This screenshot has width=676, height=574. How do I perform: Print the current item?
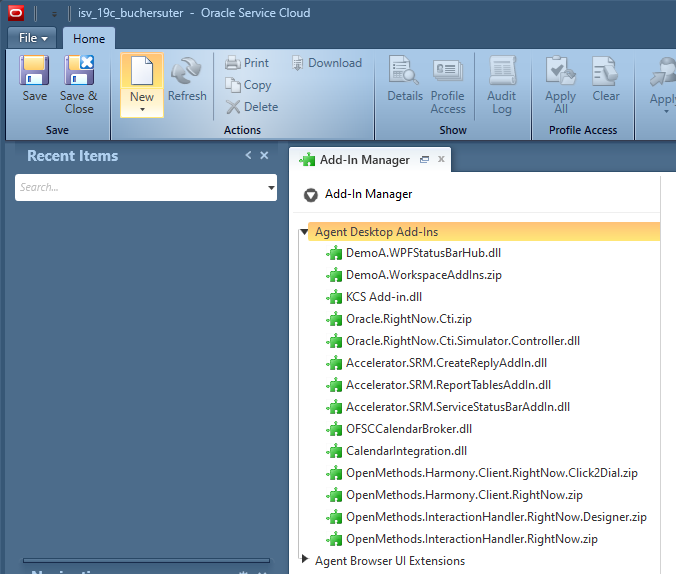tap(247, 63)
